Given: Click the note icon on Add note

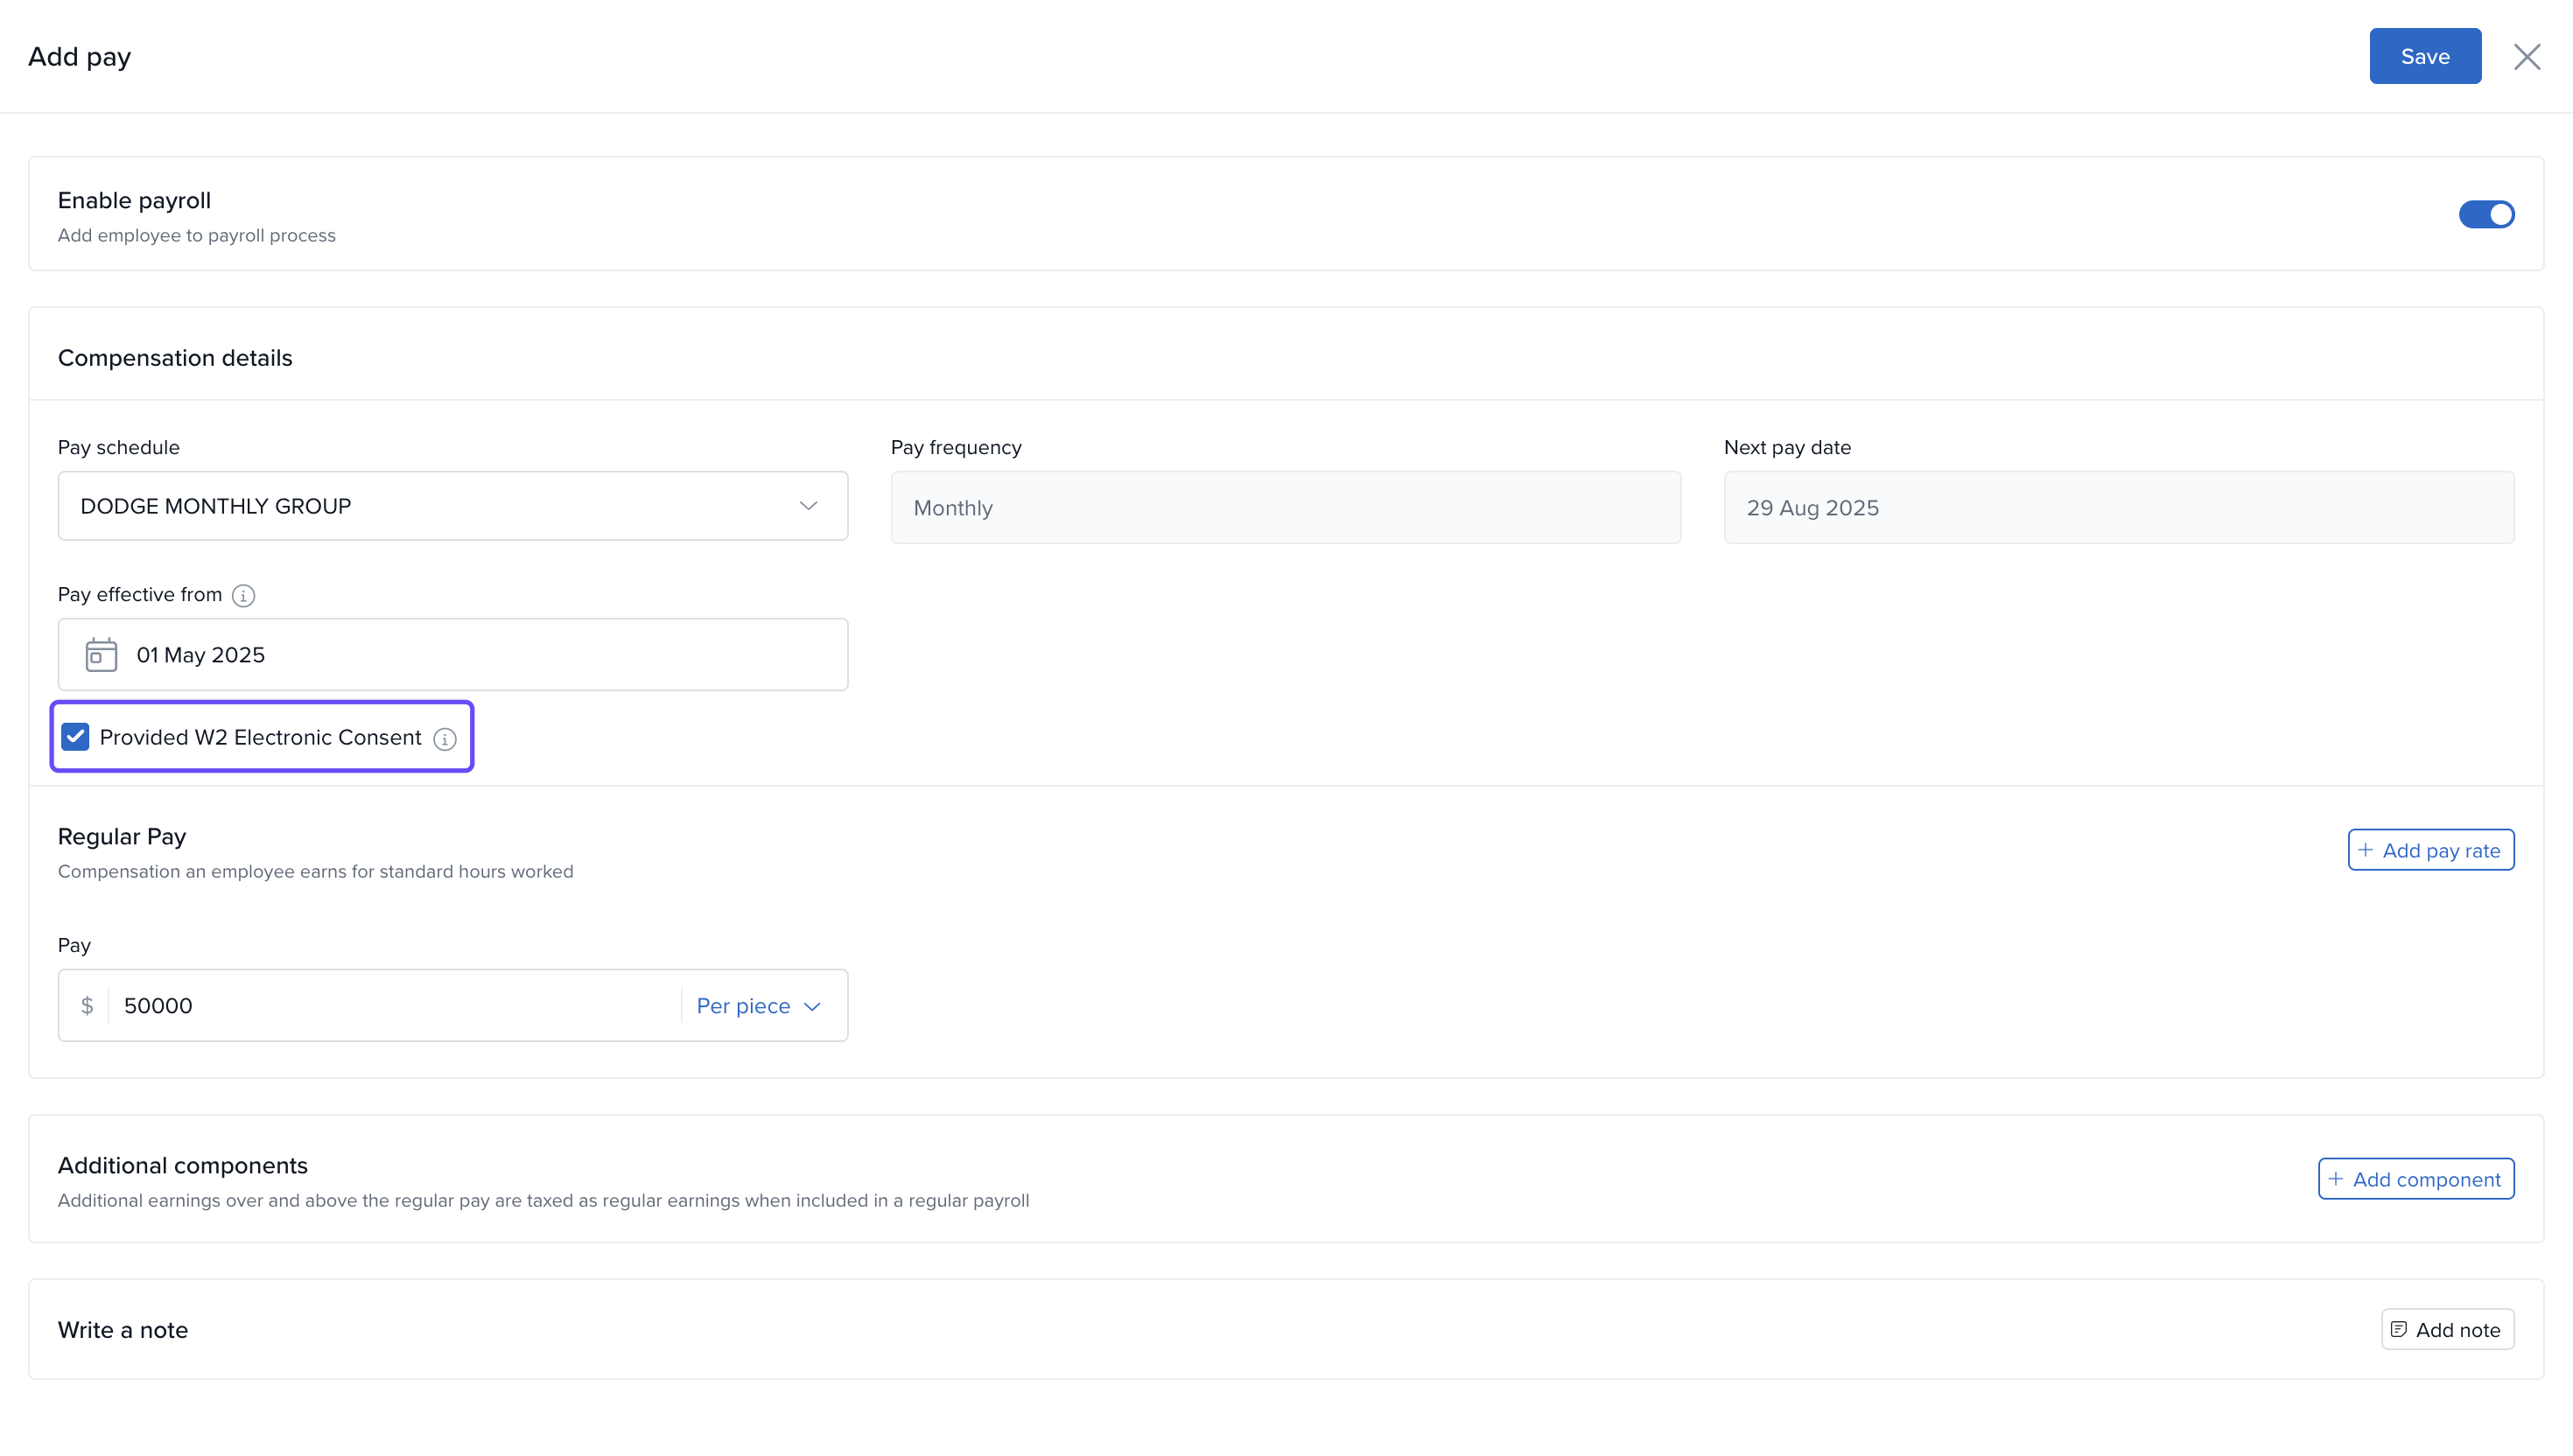Looking at the screenshot, I should coord(2399,1329).
